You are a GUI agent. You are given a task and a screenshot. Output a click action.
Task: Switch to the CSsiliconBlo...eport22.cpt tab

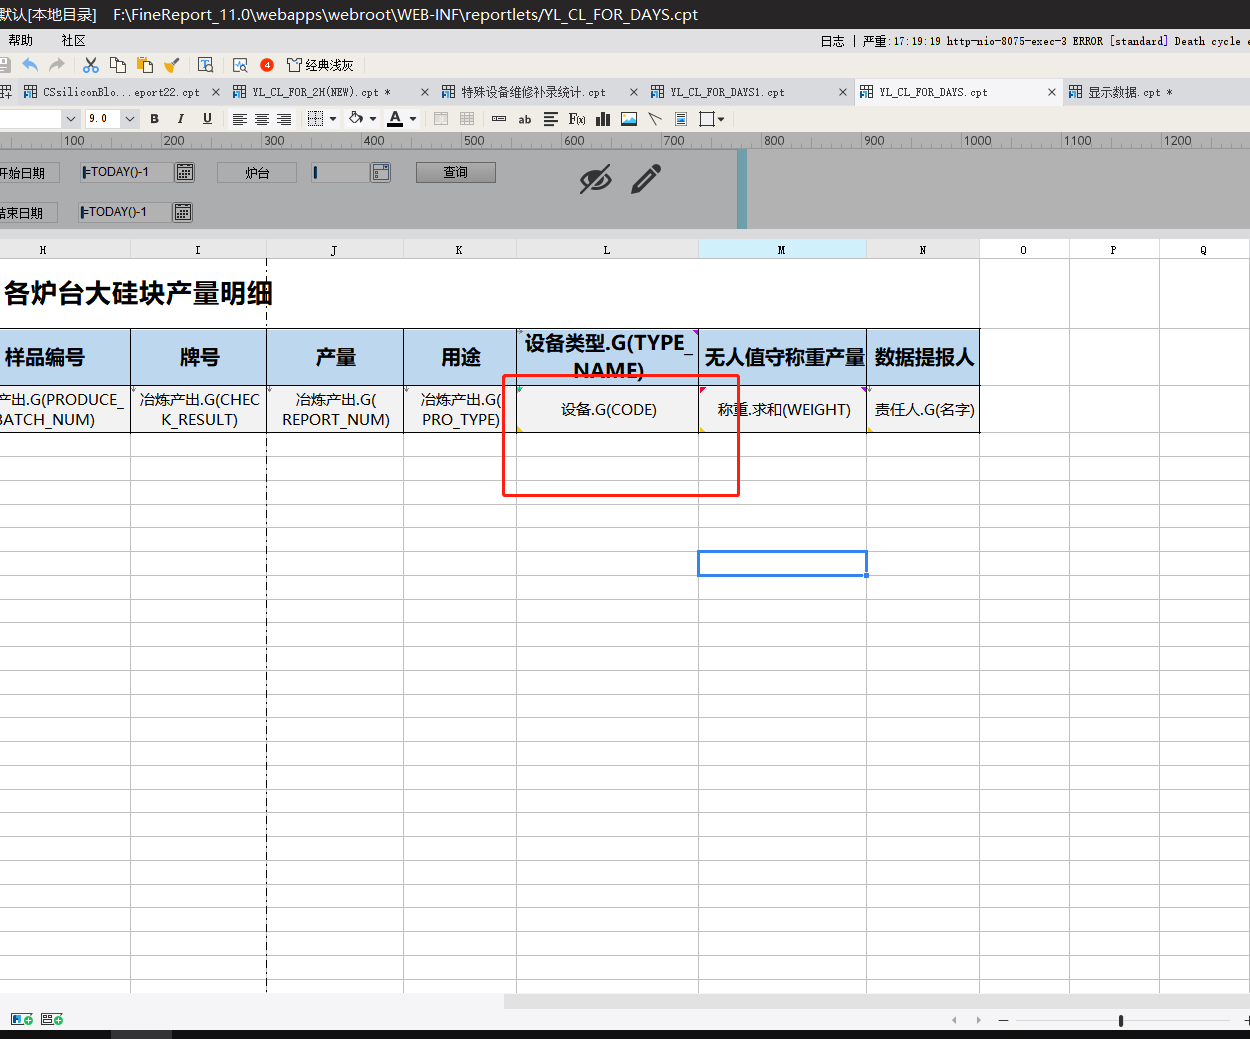point(121,92)
